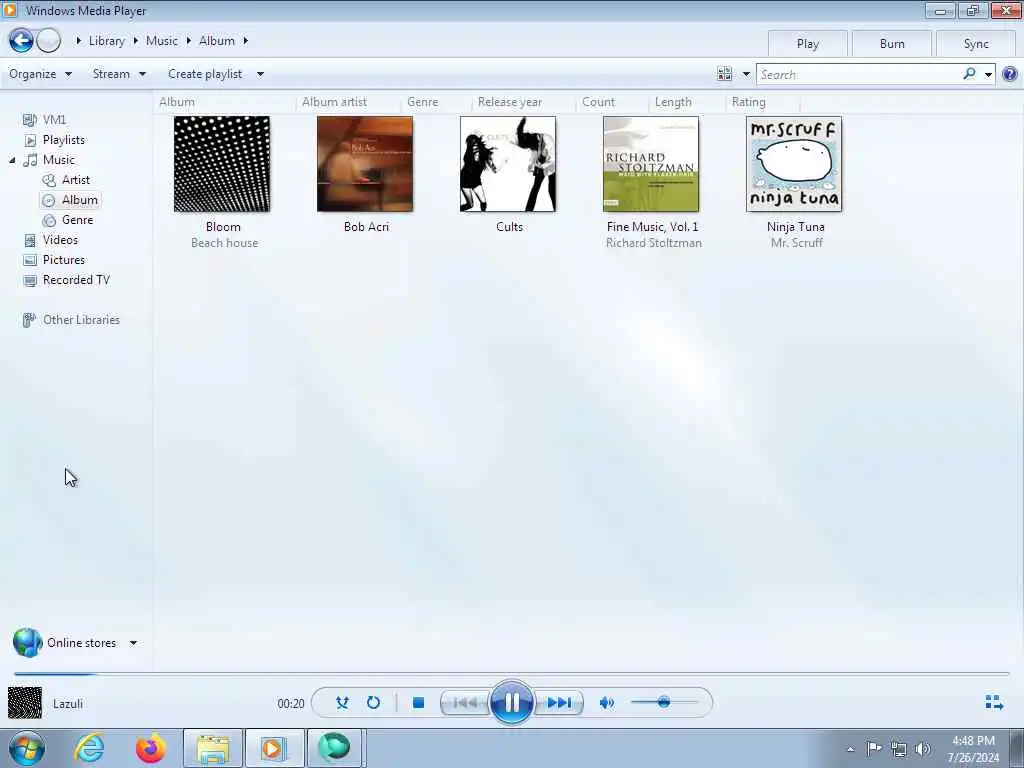
Task: Click Library in the breadcrumb
Action: point(106,40)
